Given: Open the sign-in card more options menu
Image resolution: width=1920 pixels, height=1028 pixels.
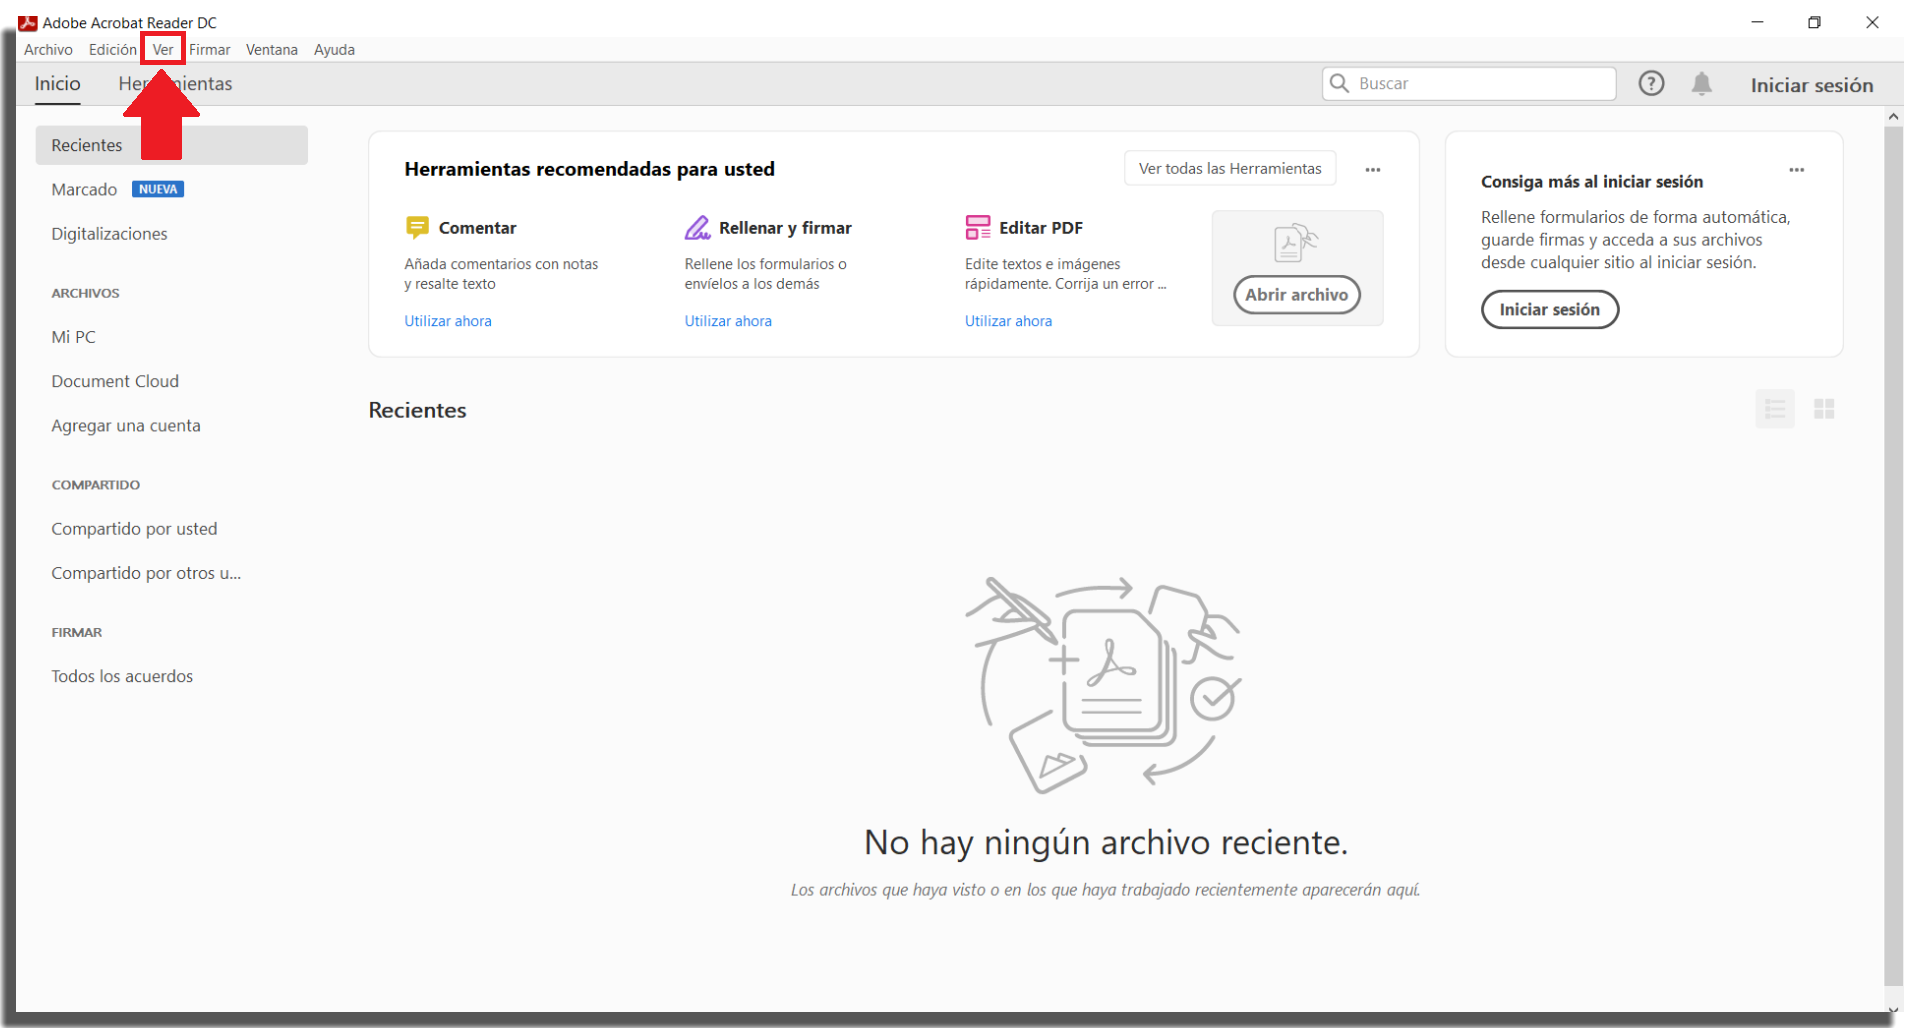Looking at the screenshot, I should (1796, 169).
